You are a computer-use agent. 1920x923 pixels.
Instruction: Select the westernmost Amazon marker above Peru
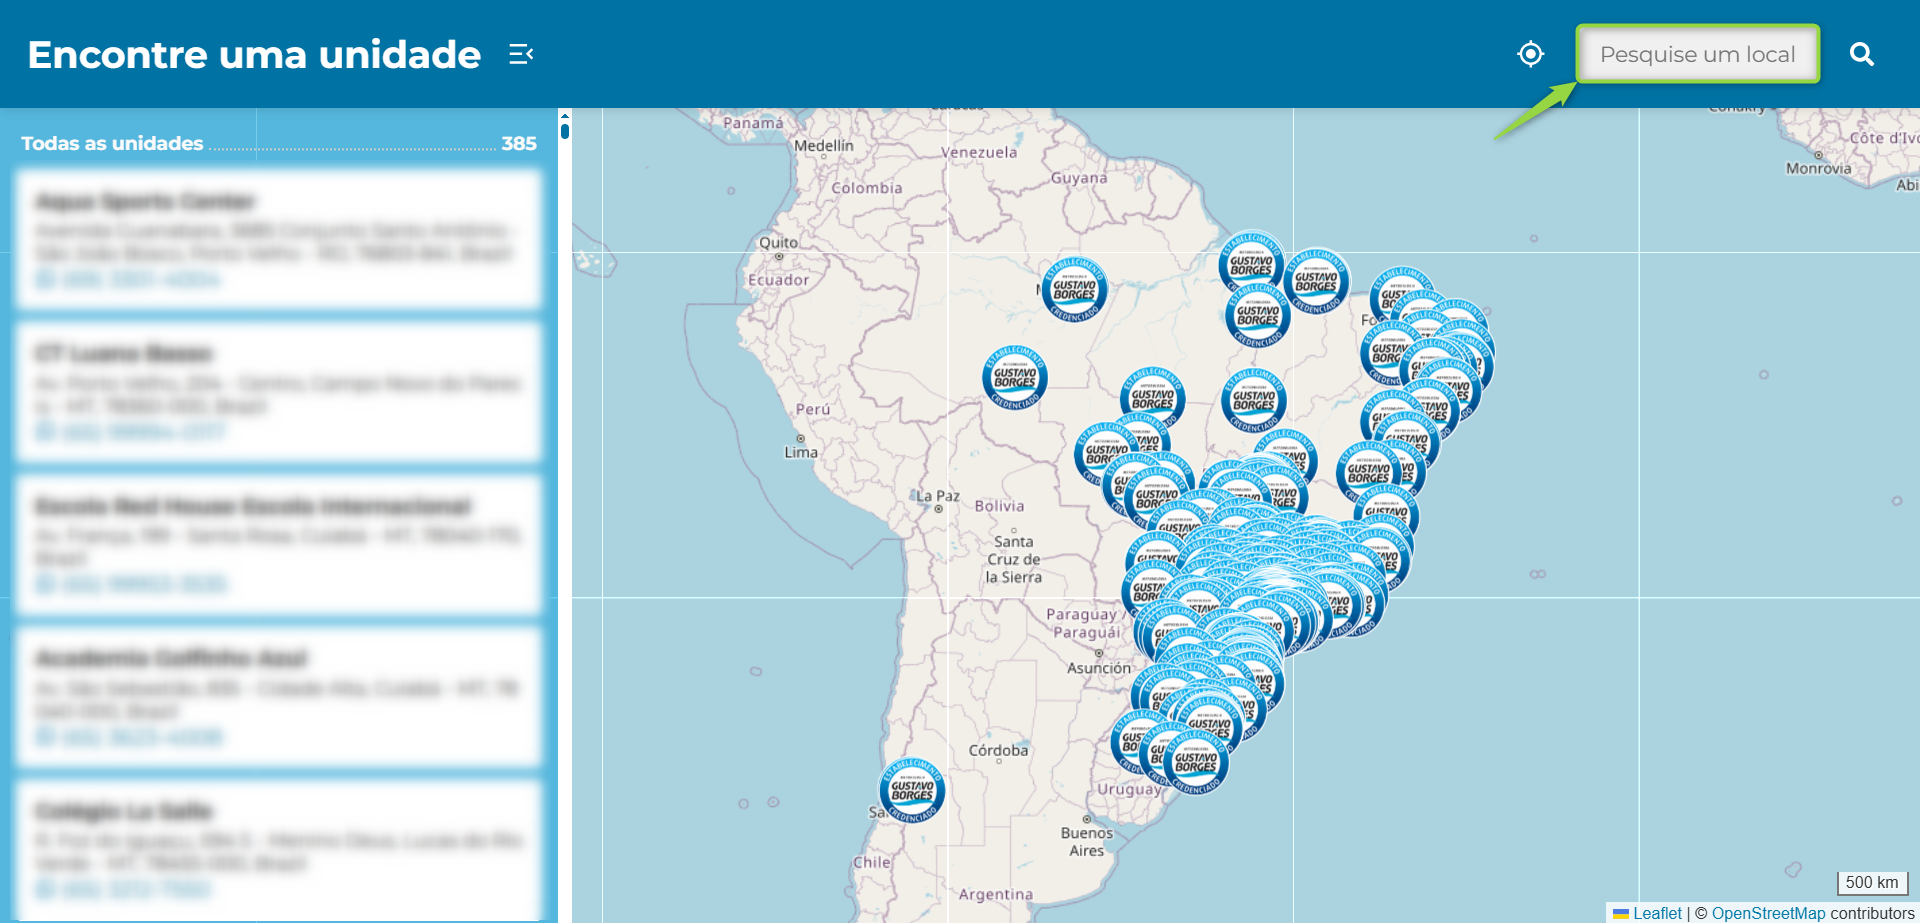[x=1015, y=377]
